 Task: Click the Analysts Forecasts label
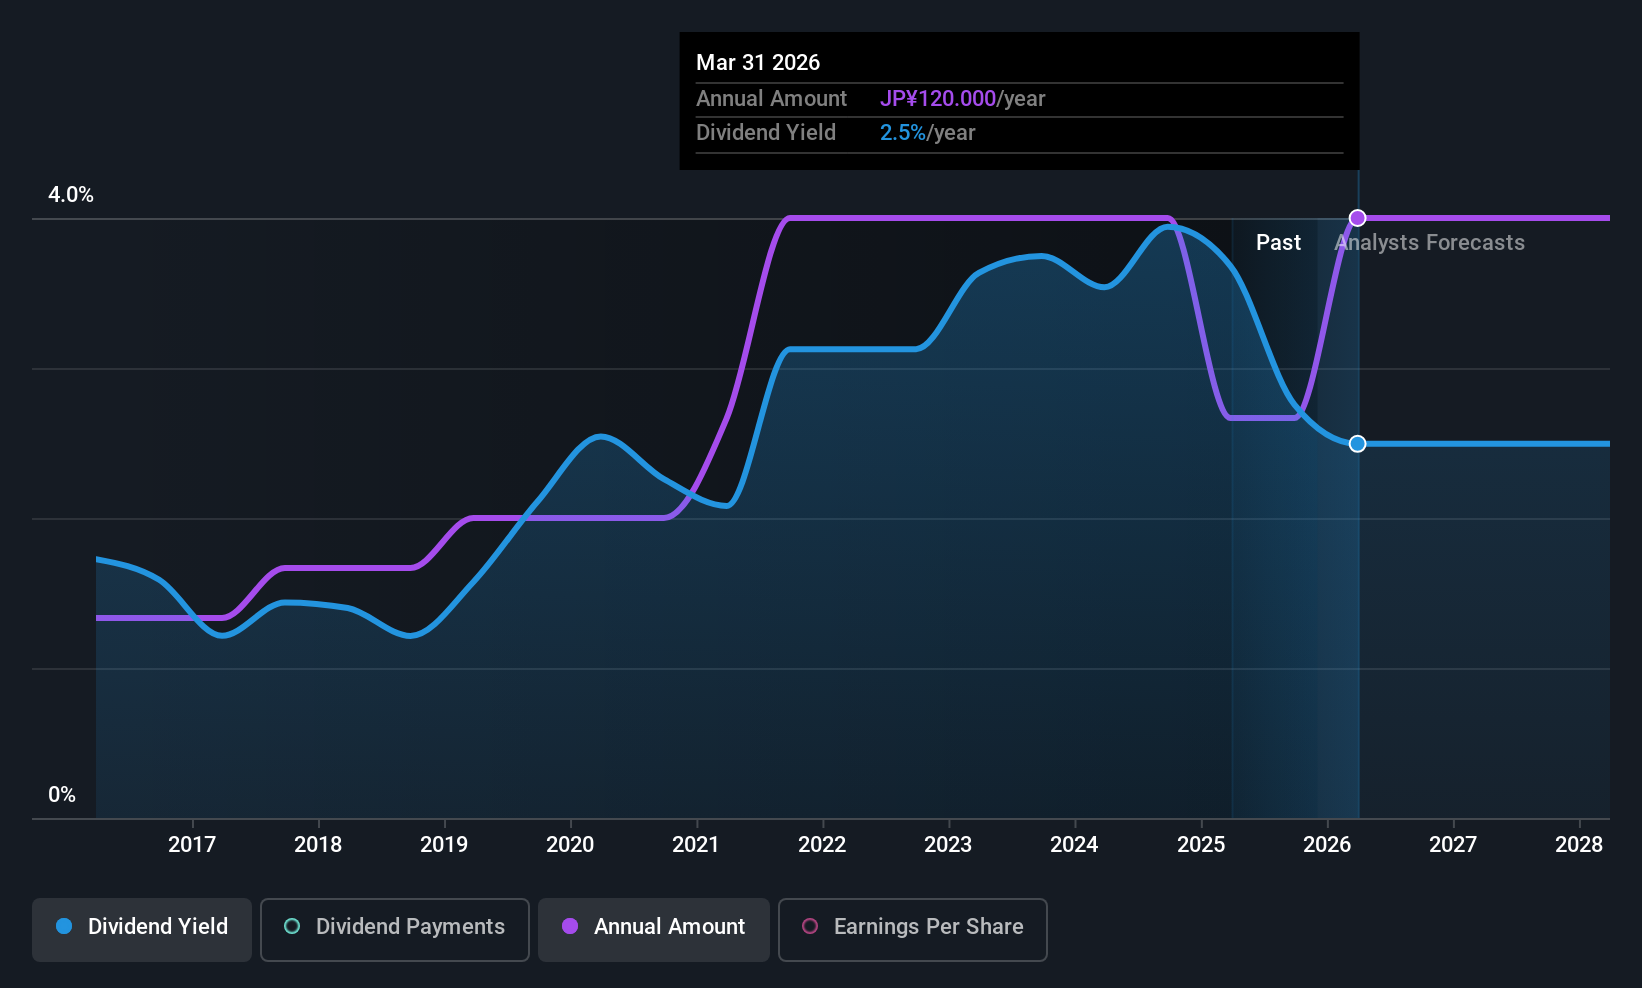1430,243
